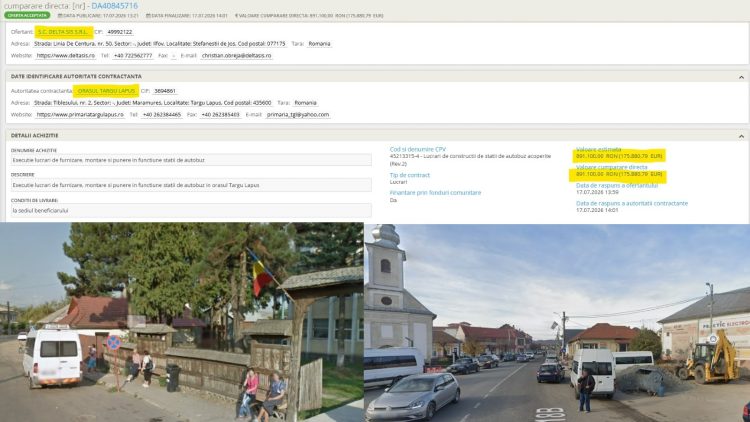
Task: Select the Lucrari contract type value
Action: [x=398, y=182]
